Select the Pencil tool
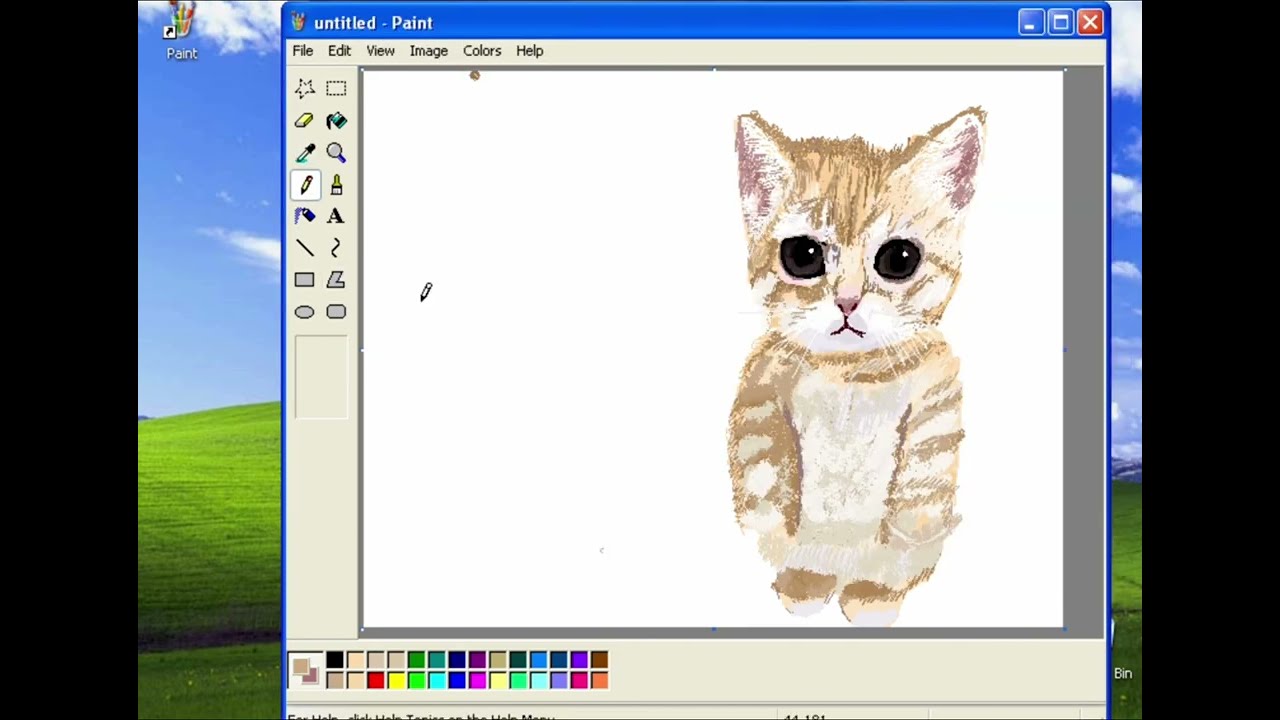 coord(305,184)
